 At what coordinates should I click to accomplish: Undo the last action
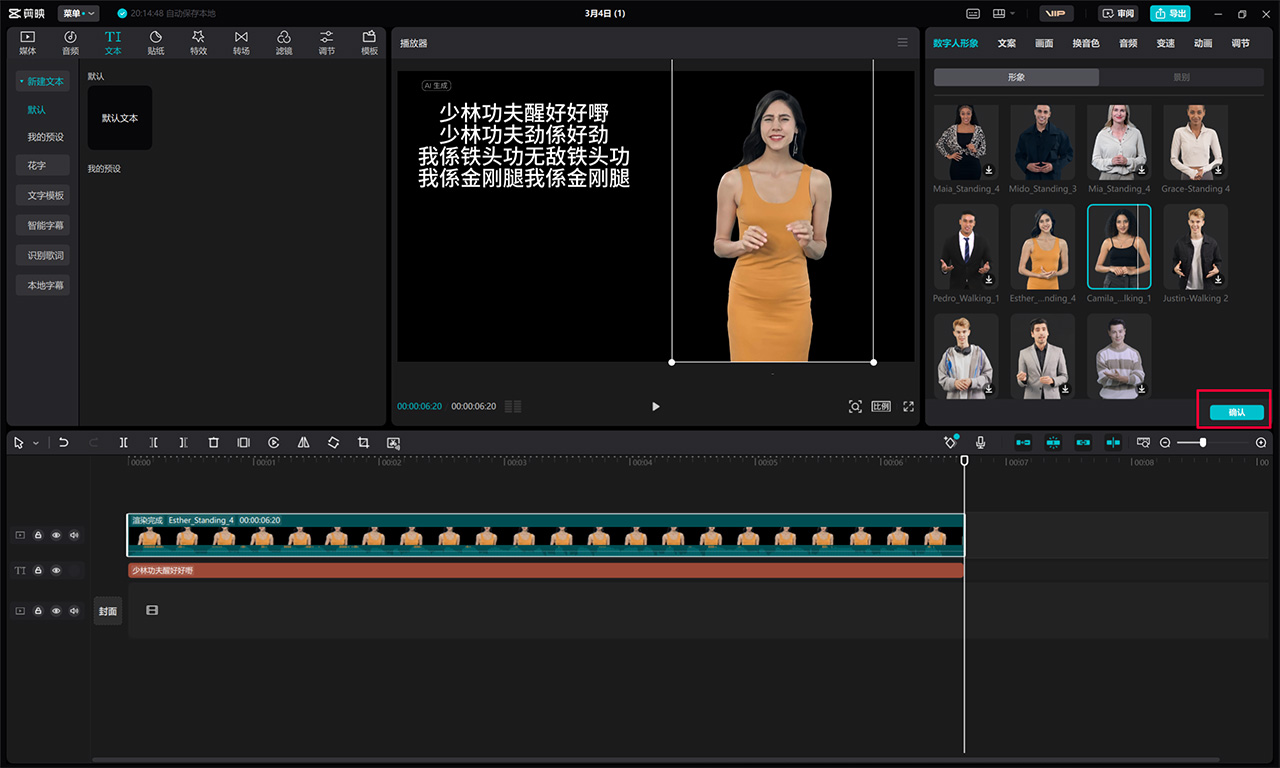(x=64, y=442)
